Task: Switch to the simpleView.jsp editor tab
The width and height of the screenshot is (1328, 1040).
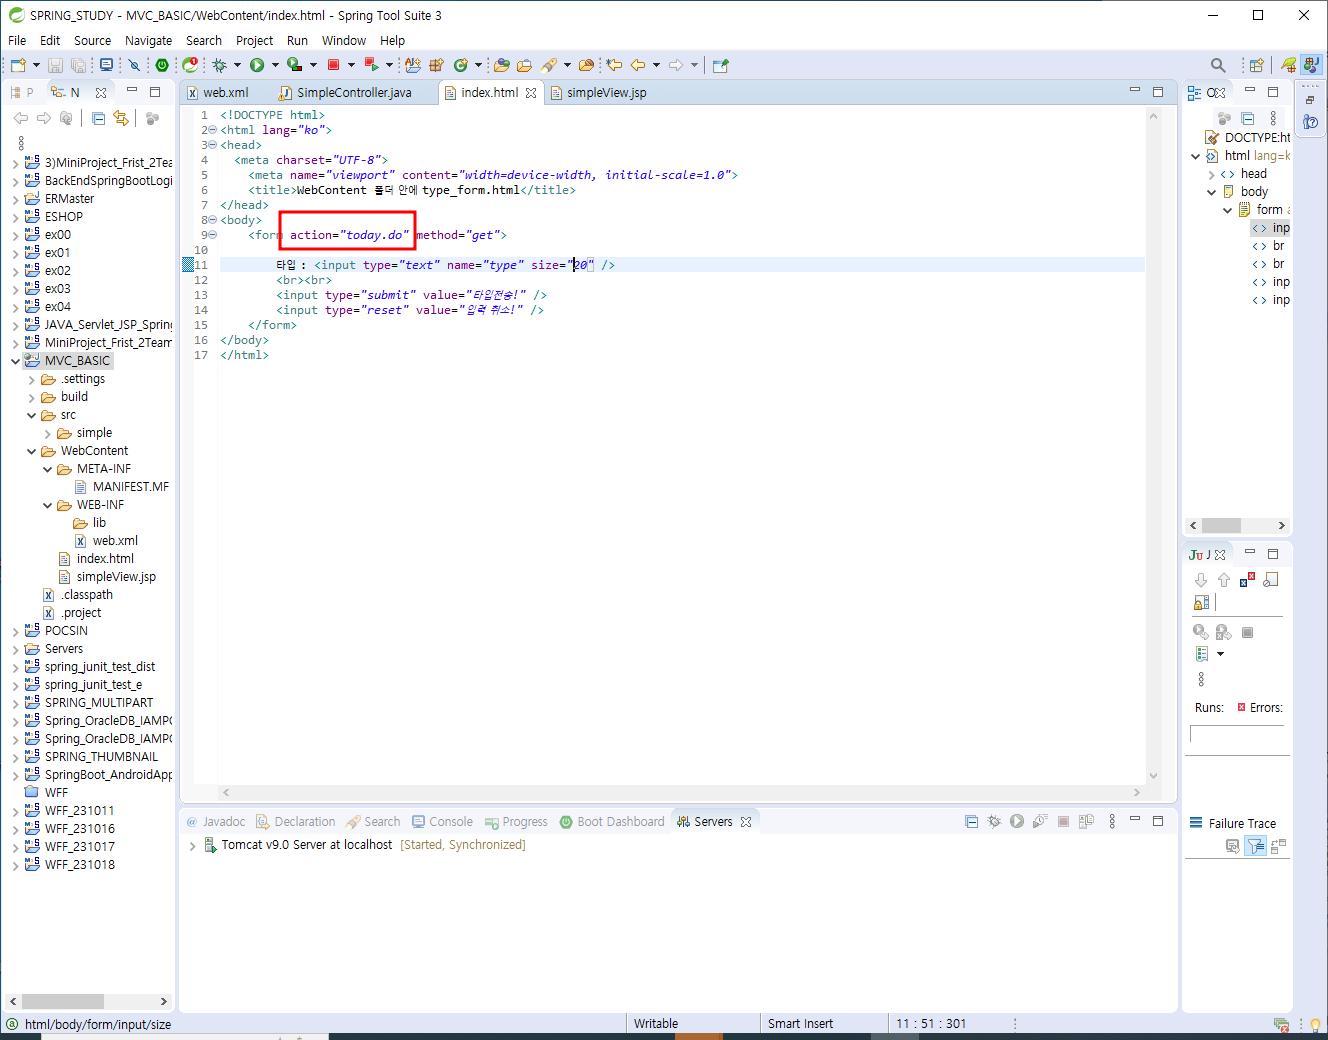Action: pos(606,92)
